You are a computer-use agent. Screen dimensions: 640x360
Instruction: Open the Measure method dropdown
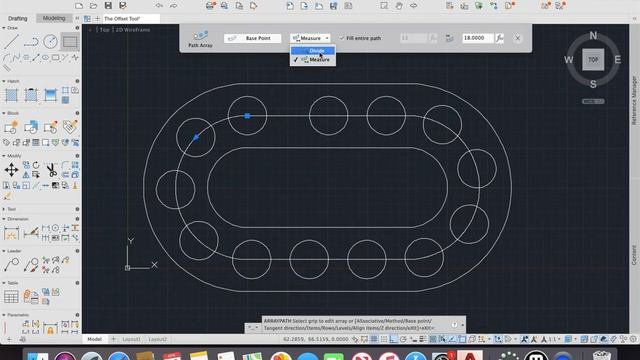[310, 38]
